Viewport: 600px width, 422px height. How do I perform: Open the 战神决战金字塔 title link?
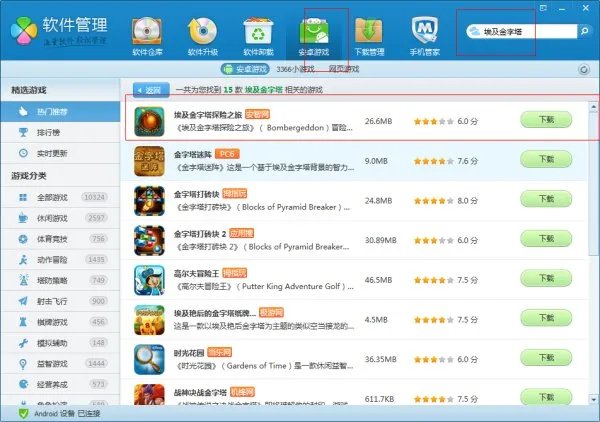click(201, 393)
